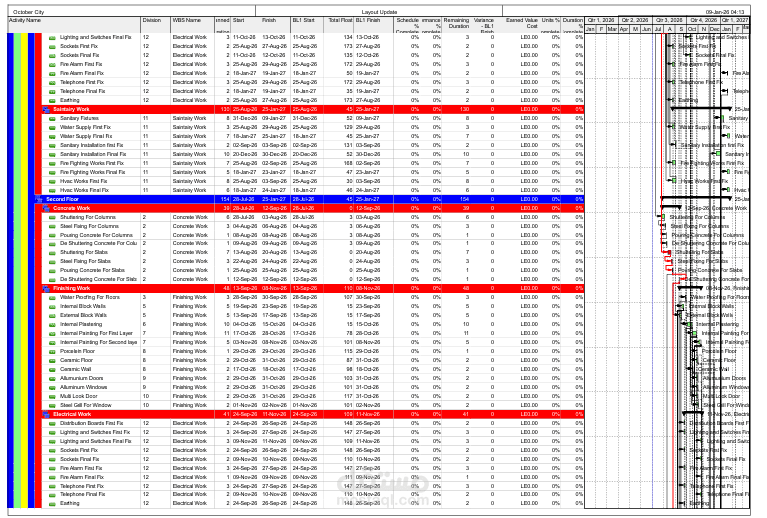Viewport: 767px width, 518px height.
Task: Click the Earned Value Cost column header
Action: point(519,25)
